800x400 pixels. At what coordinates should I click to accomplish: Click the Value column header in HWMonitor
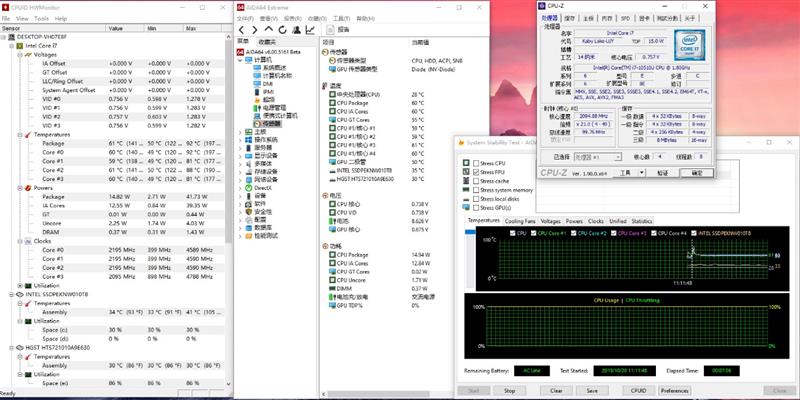pyautogui.click(x=125, y=29)
